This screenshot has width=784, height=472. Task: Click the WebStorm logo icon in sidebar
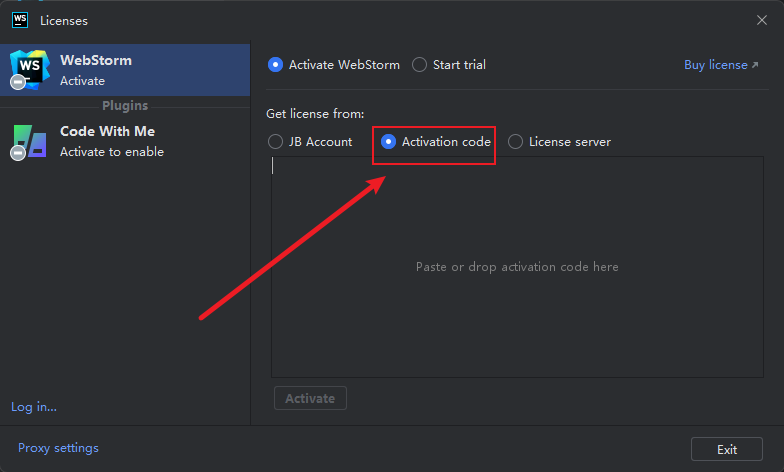[x=30, y=70]
